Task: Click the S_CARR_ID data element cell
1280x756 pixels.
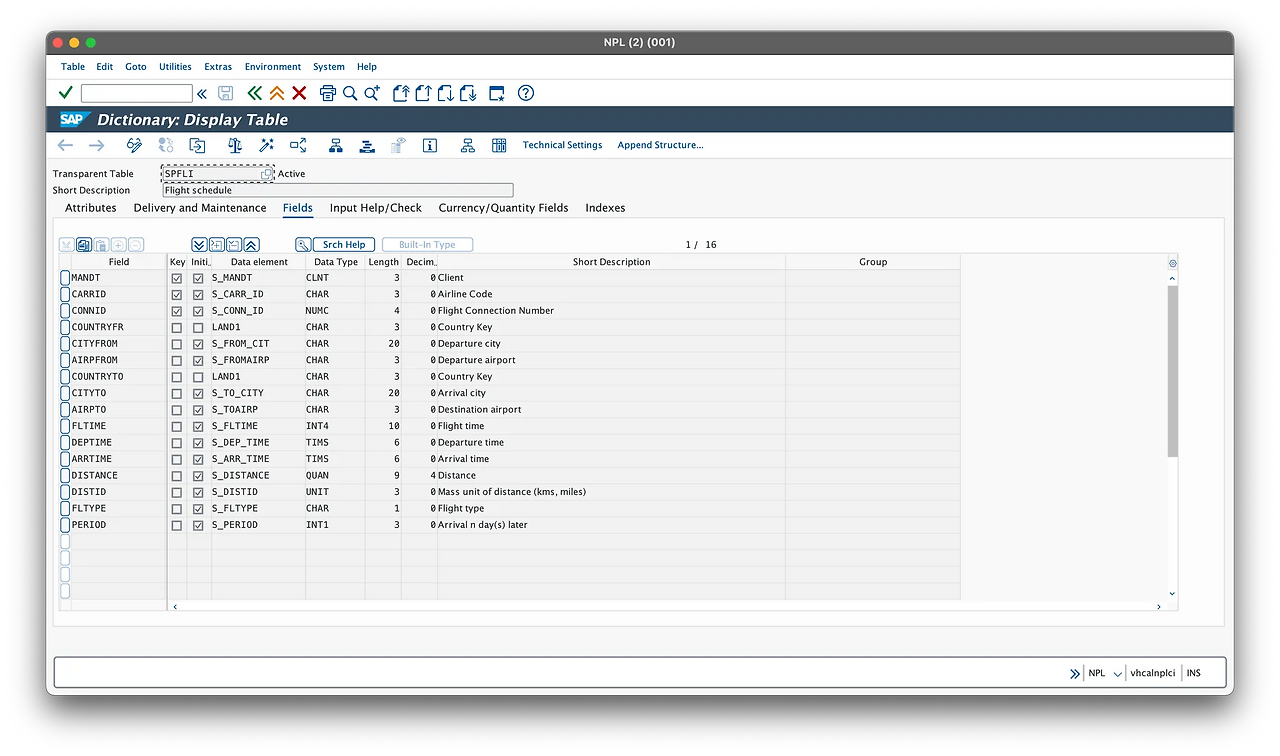Action: 258,294
